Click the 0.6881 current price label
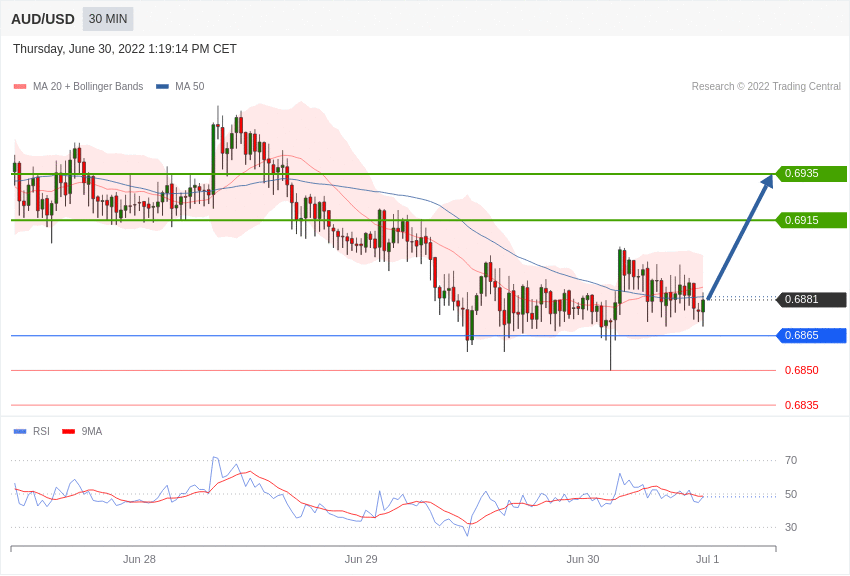The width and height of the screenshot is (850, 576). point(812,299)
